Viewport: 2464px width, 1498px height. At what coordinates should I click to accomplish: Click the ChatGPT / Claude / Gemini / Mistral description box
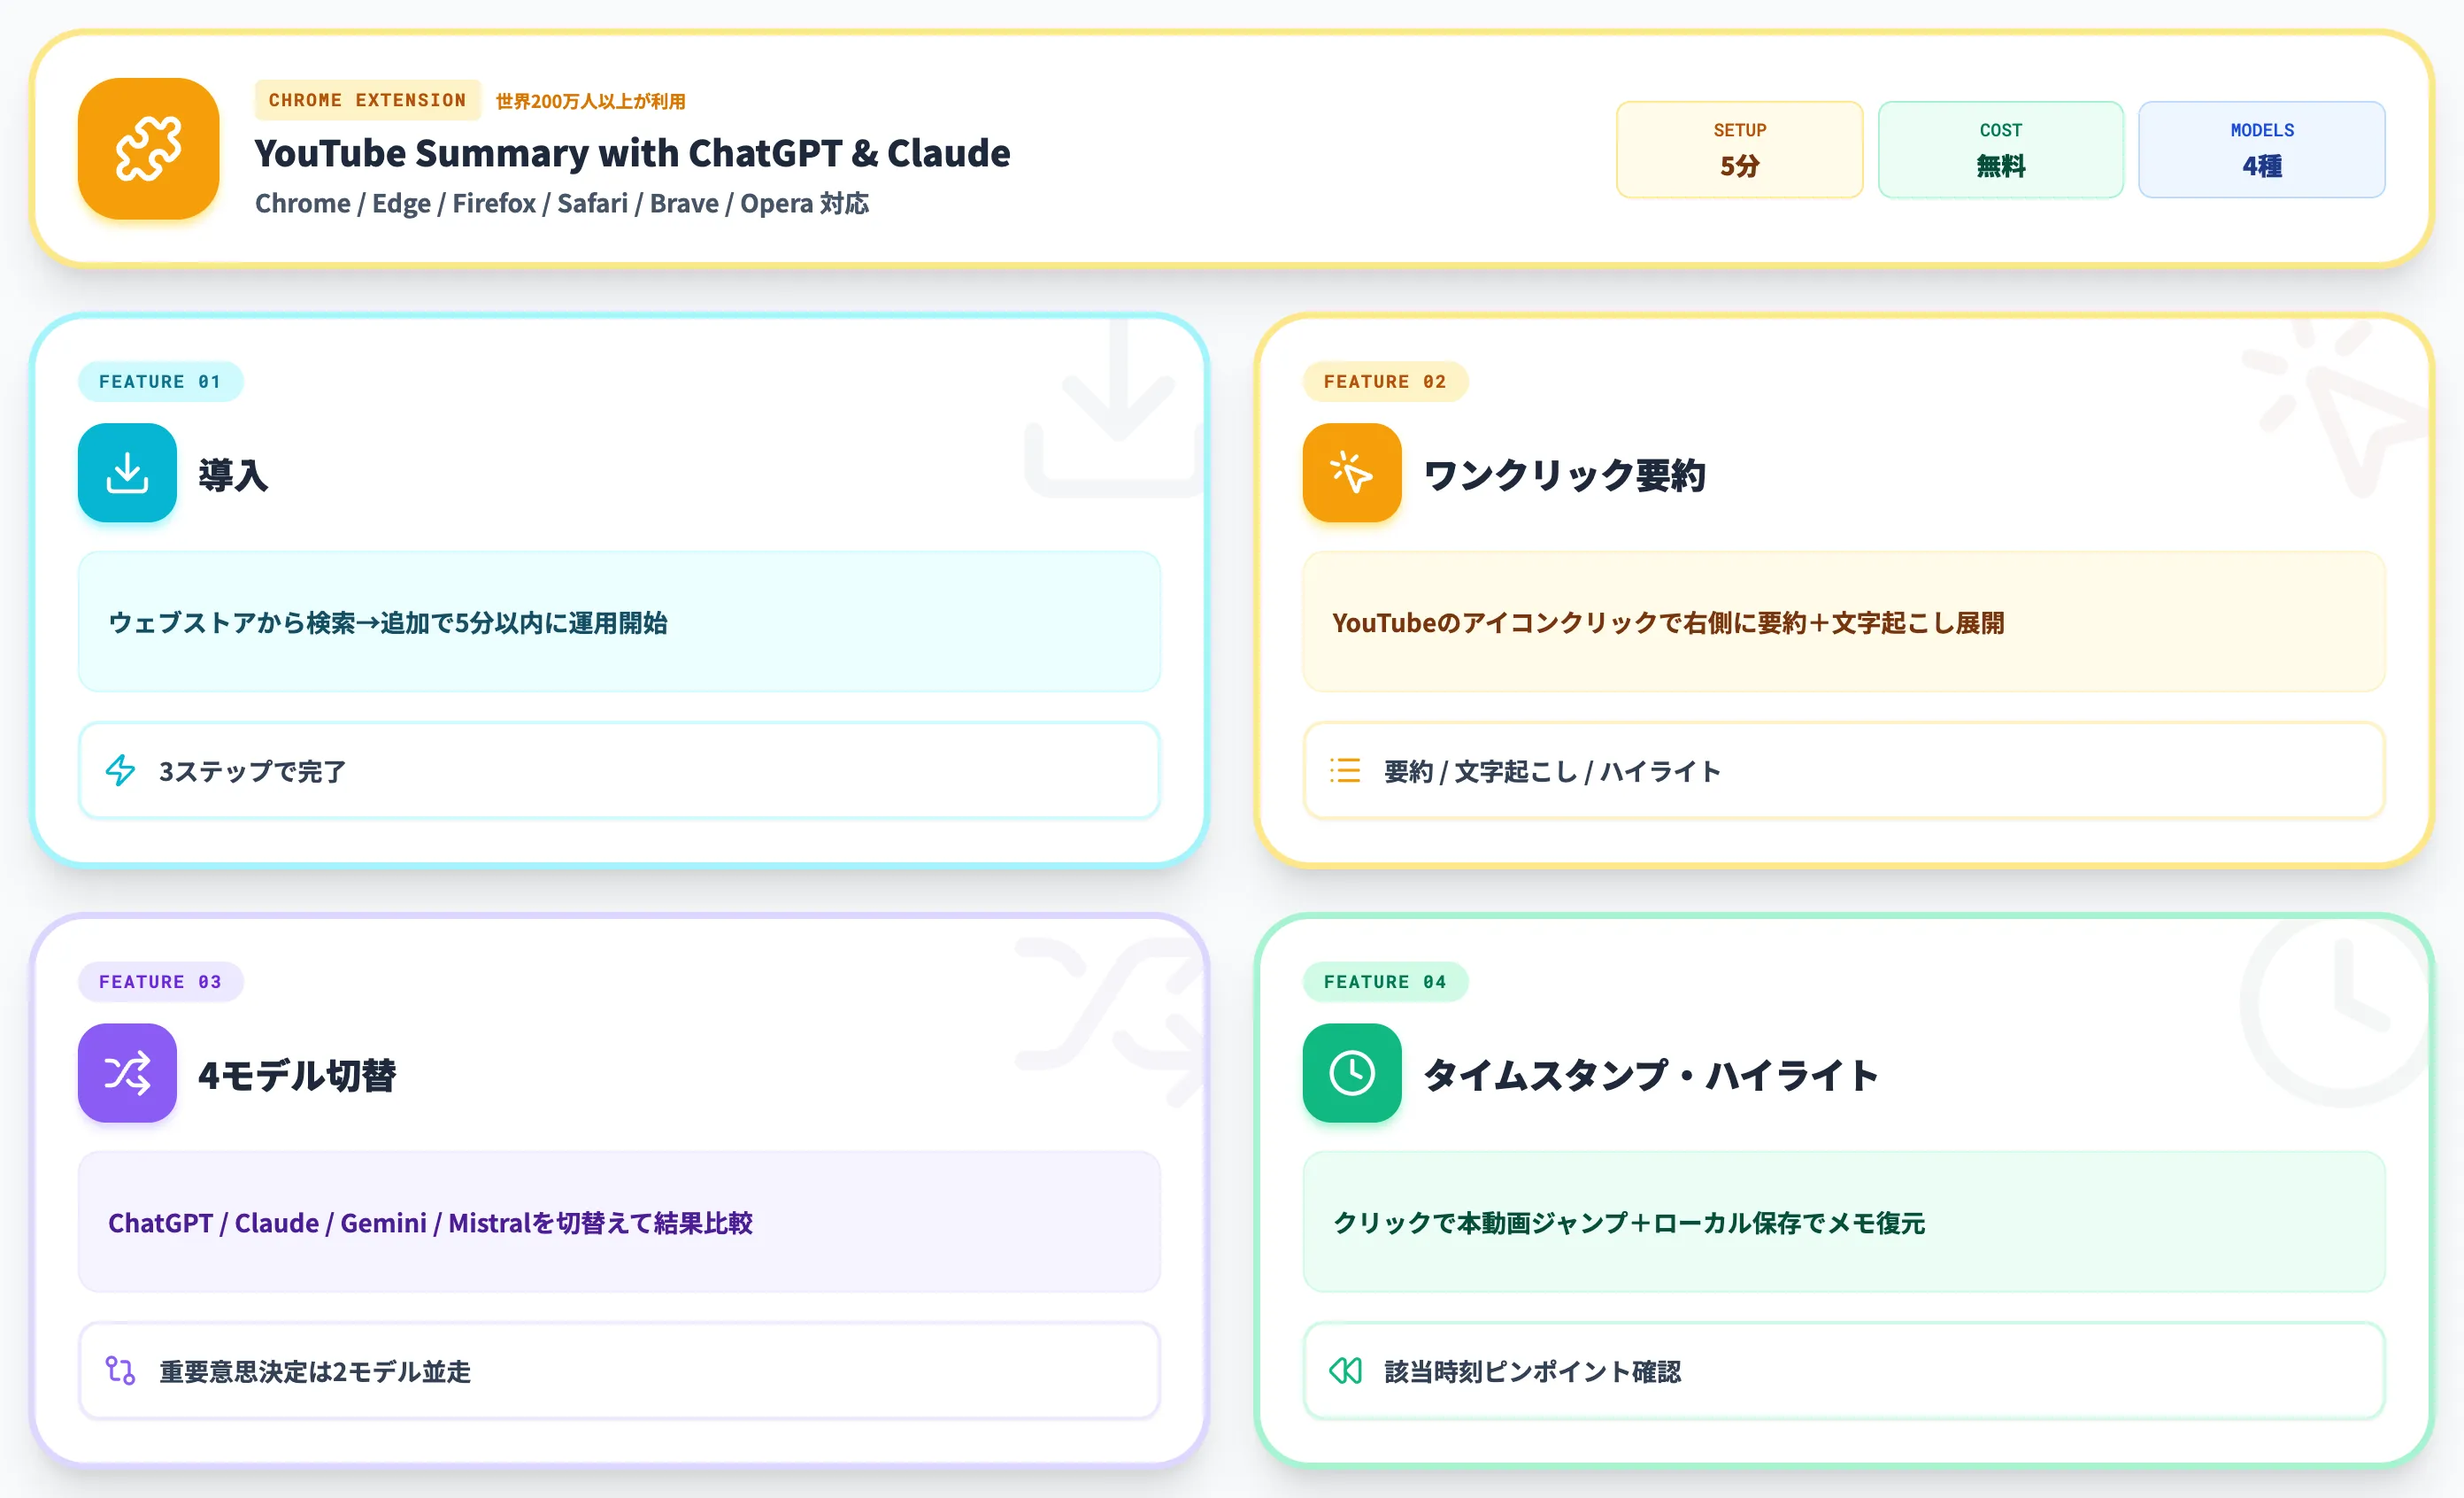click(x=619, y=1221)
